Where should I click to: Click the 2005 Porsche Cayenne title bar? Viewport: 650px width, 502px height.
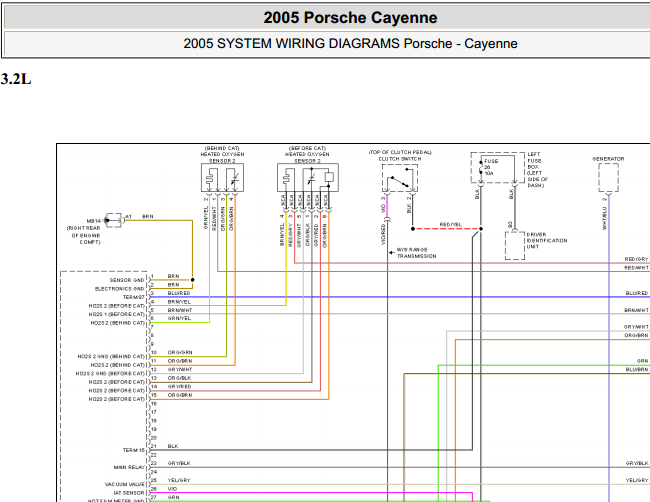point(350,17)
